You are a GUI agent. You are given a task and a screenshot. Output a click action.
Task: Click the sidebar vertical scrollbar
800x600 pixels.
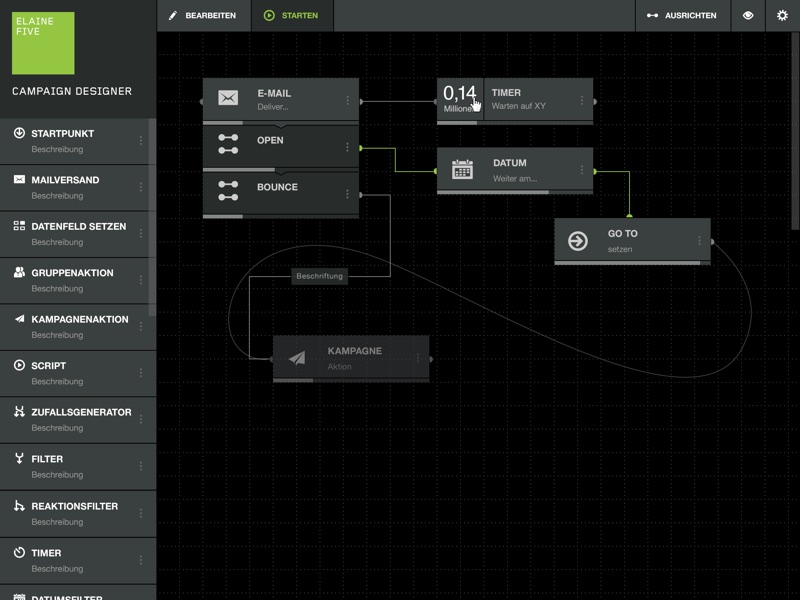pos(152,217)
